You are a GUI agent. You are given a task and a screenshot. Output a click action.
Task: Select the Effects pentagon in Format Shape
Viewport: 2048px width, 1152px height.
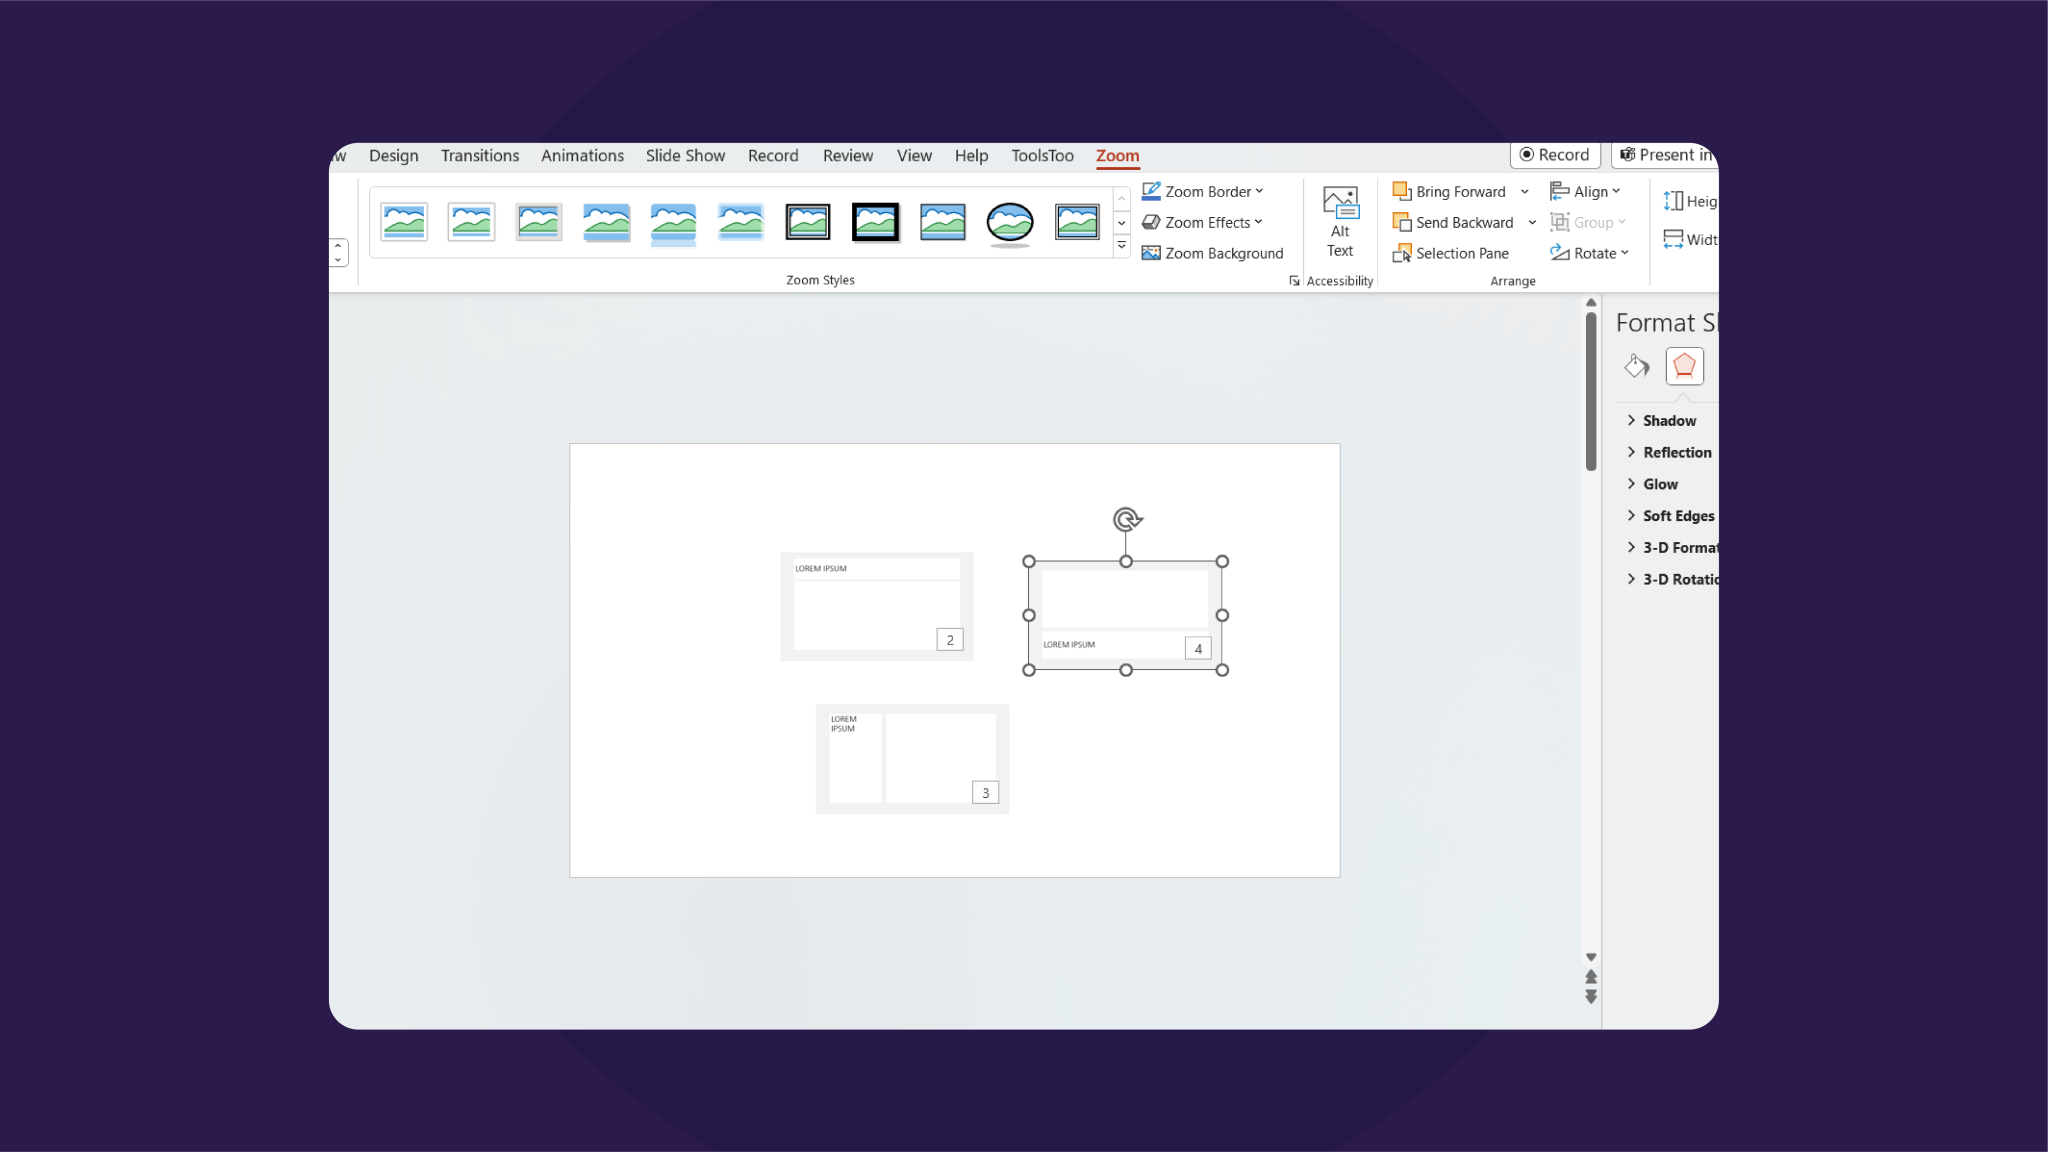click(1684, 365)
